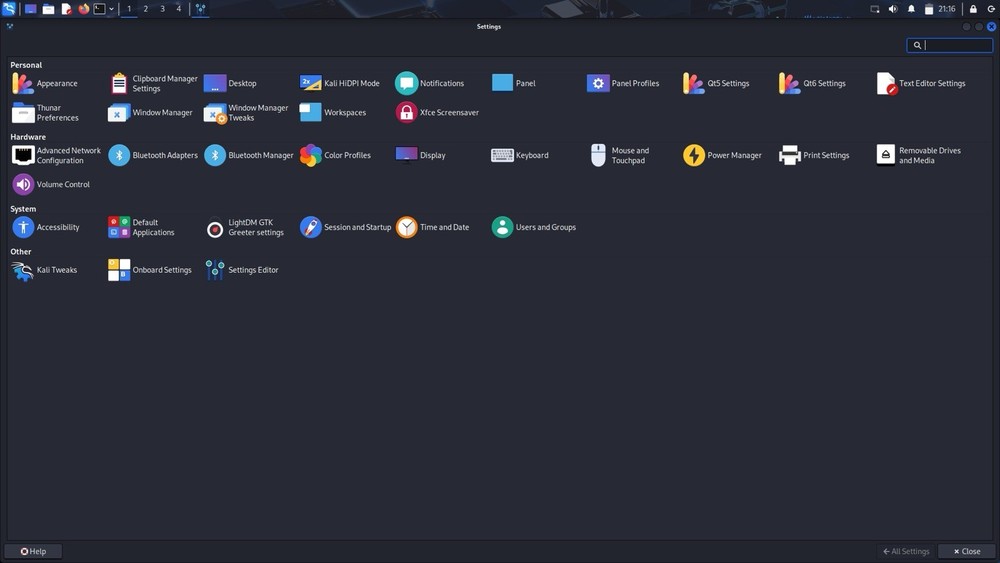Open Qt6 Settings
The image size is (1000, 563).
pyautogui.click(x=812, y=84)
